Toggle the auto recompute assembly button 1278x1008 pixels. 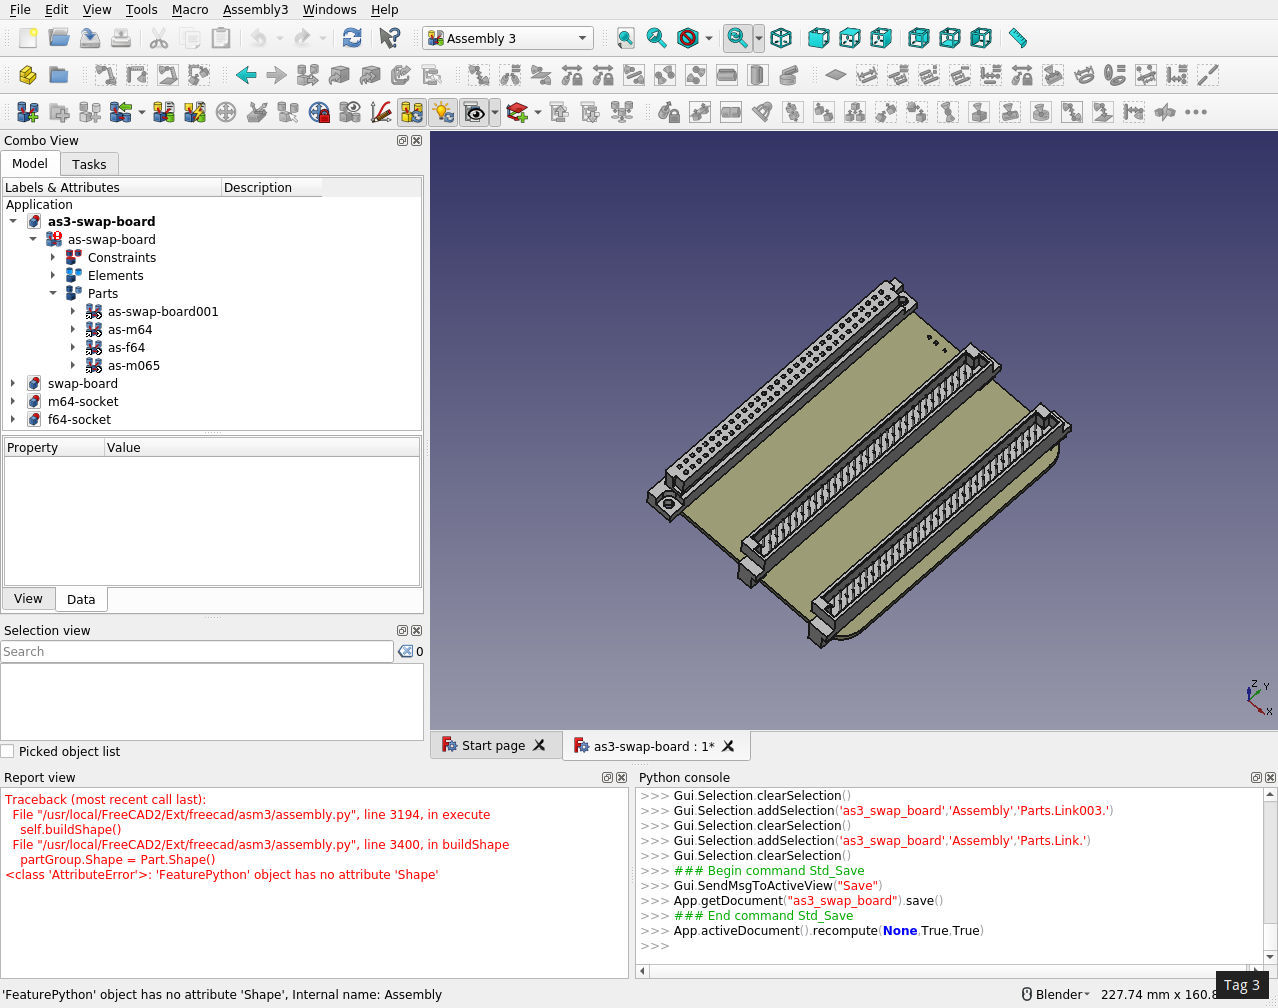tap(411, 112)
